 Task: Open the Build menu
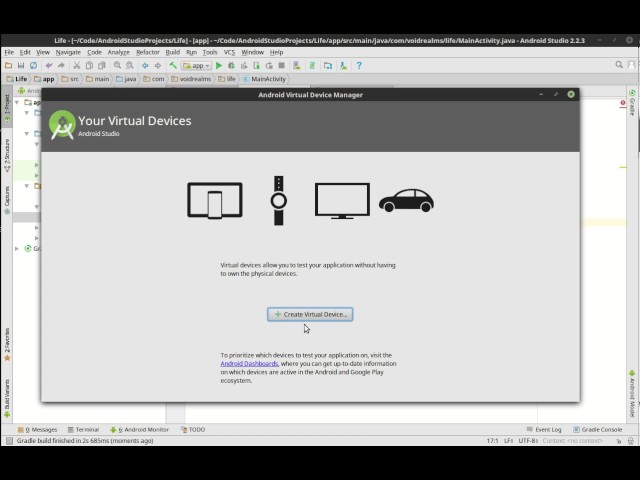(x=173, y=52)
